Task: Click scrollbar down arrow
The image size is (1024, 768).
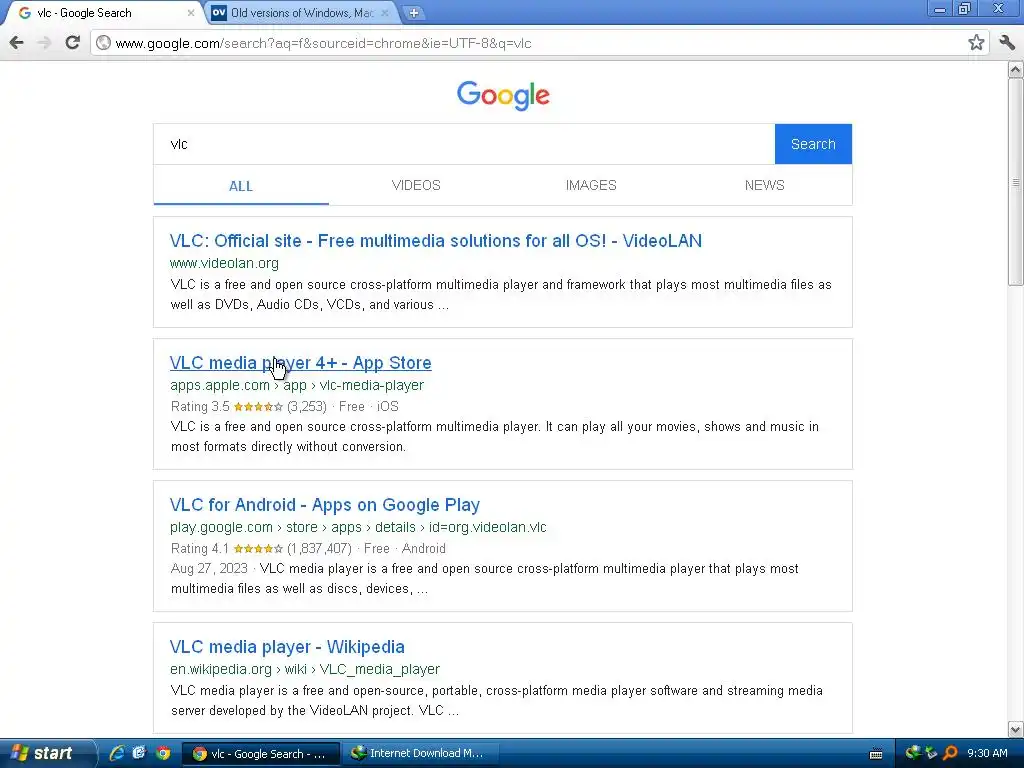Action: tap(1016, 729)
